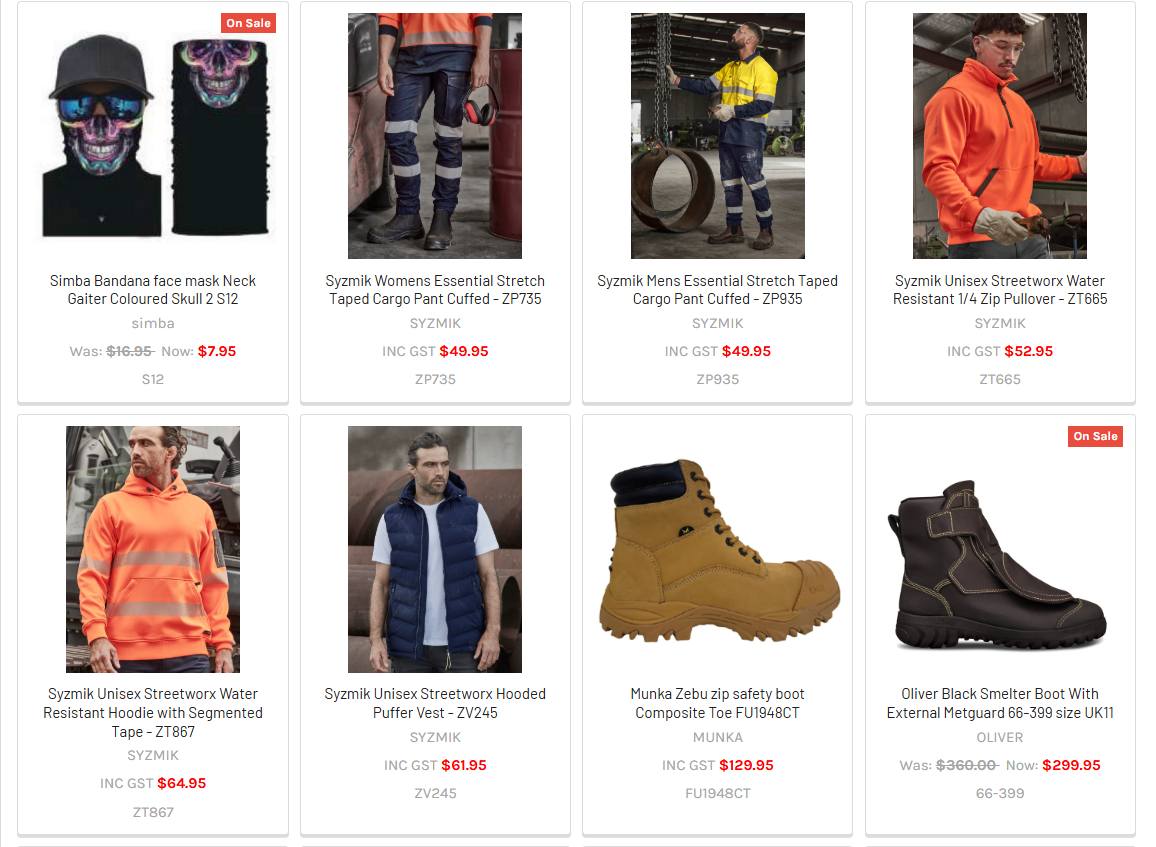Image resolution: width=1156 pixels, height=847 pixels.
Task: Click the simba brand name link
Action: (153, 323)
